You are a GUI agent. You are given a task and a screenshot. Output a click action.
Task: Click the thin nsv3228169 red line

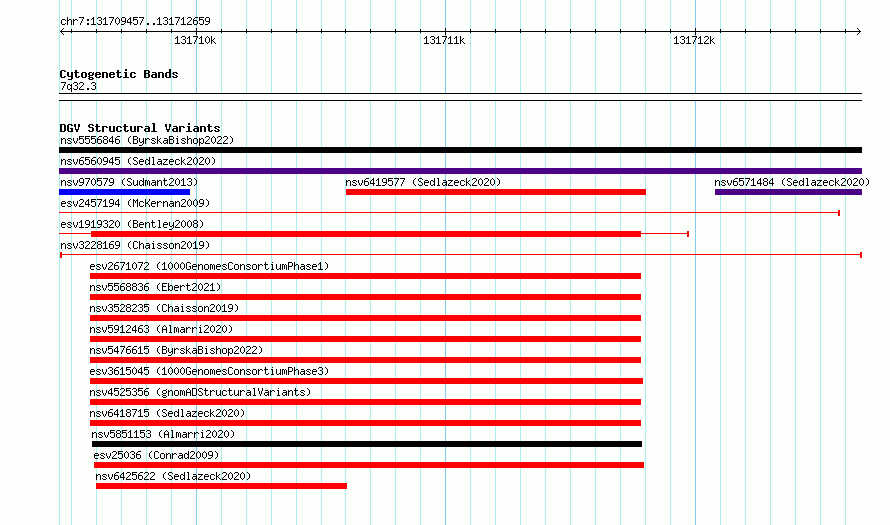click(x=460, y=255)
